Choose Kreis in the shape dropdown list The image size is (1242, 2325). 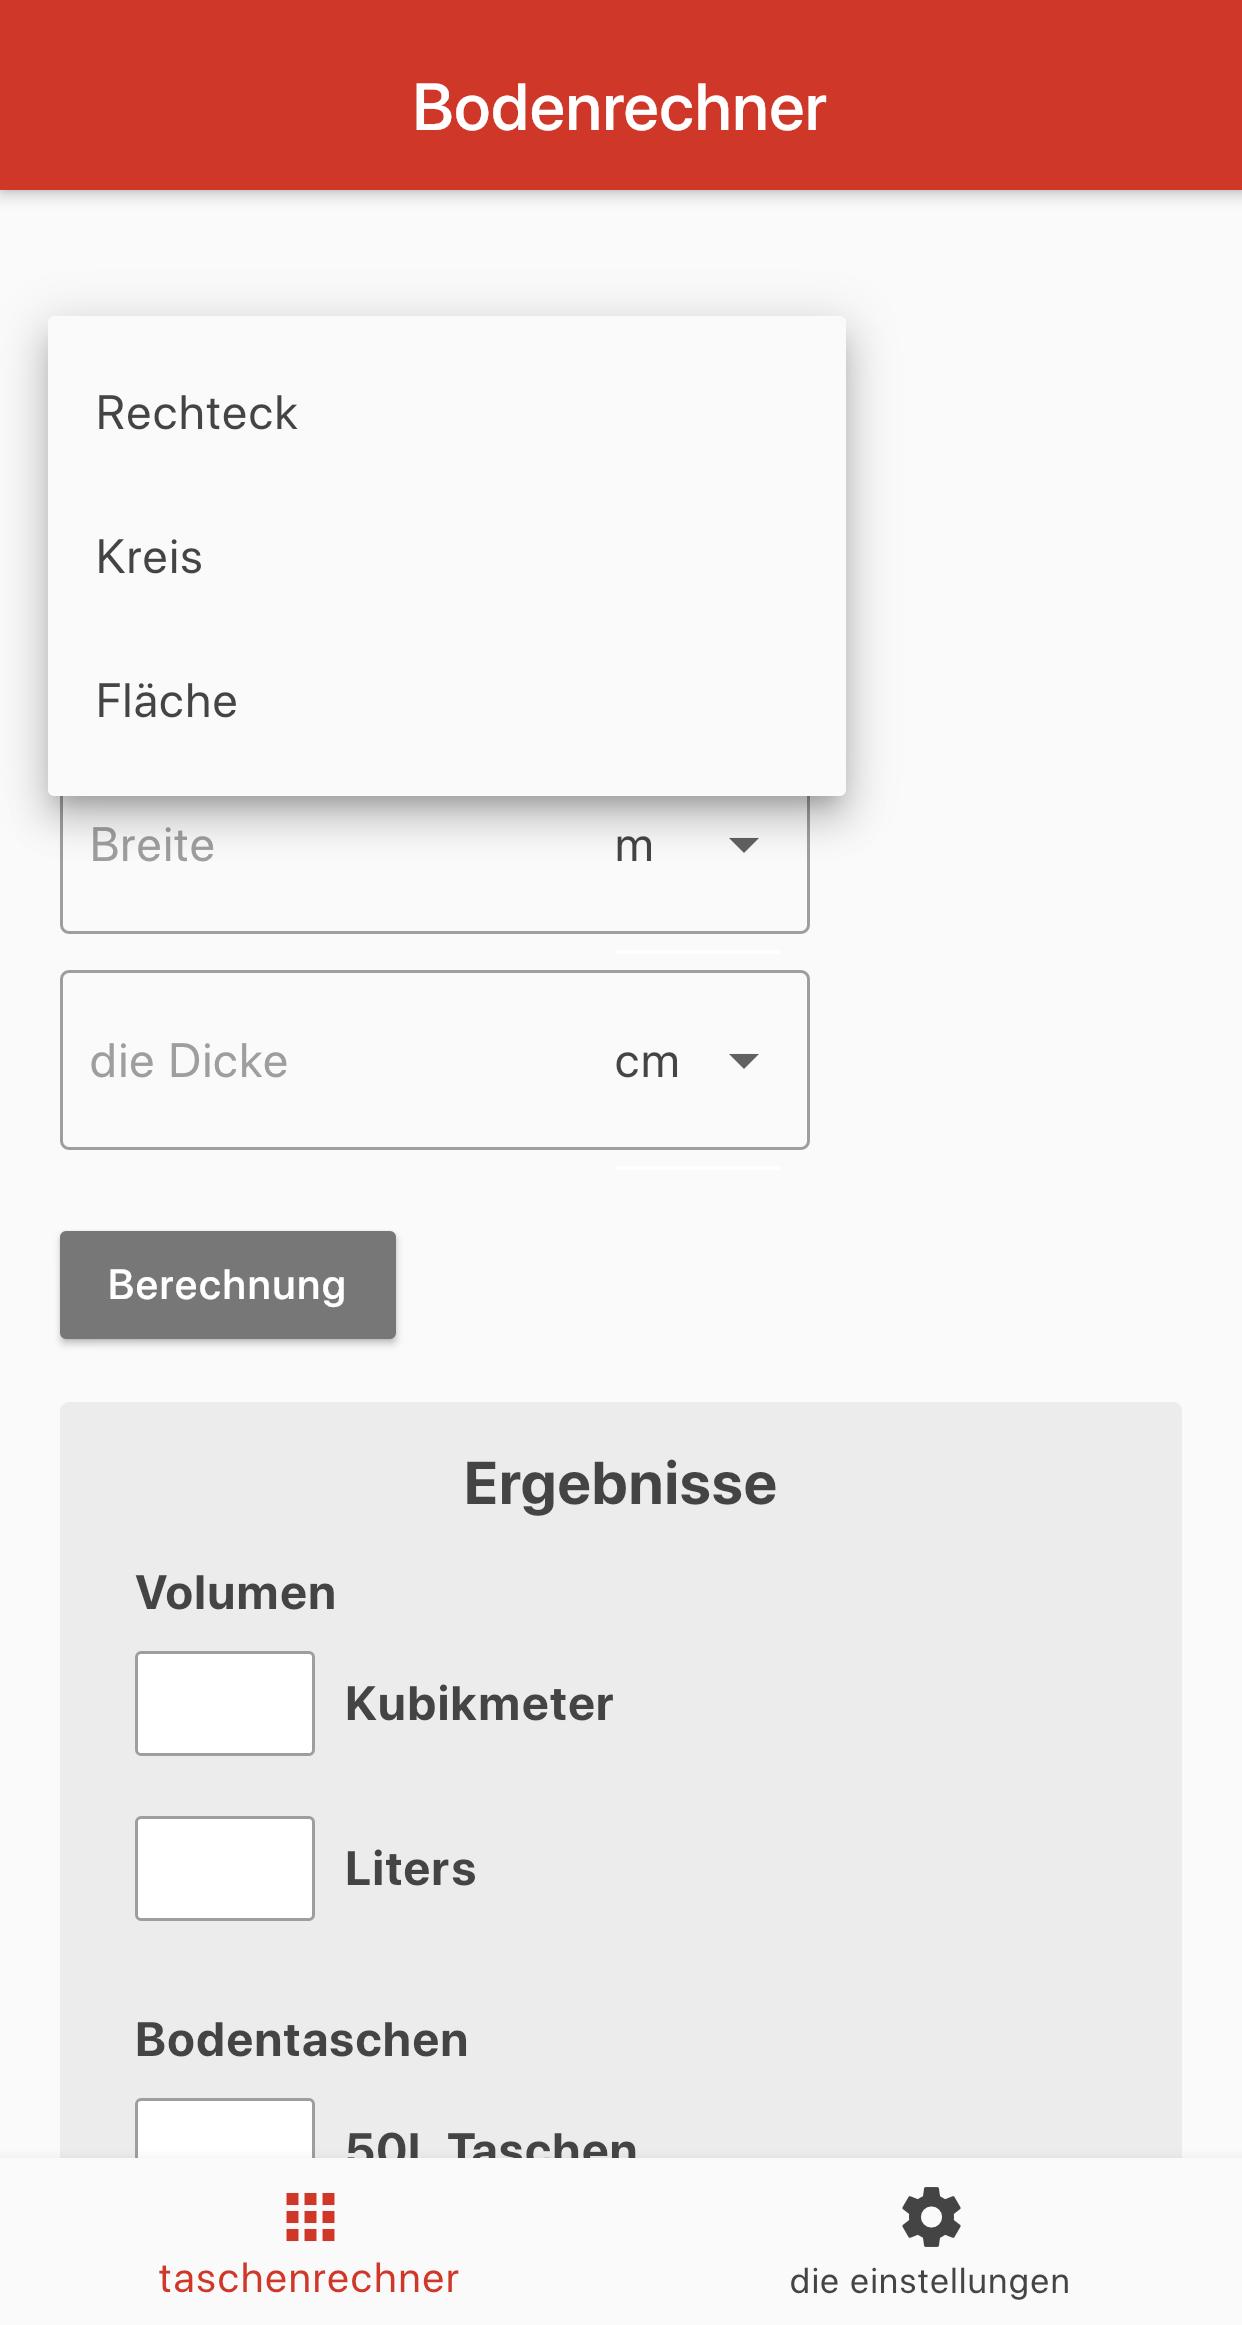point(447,557)
